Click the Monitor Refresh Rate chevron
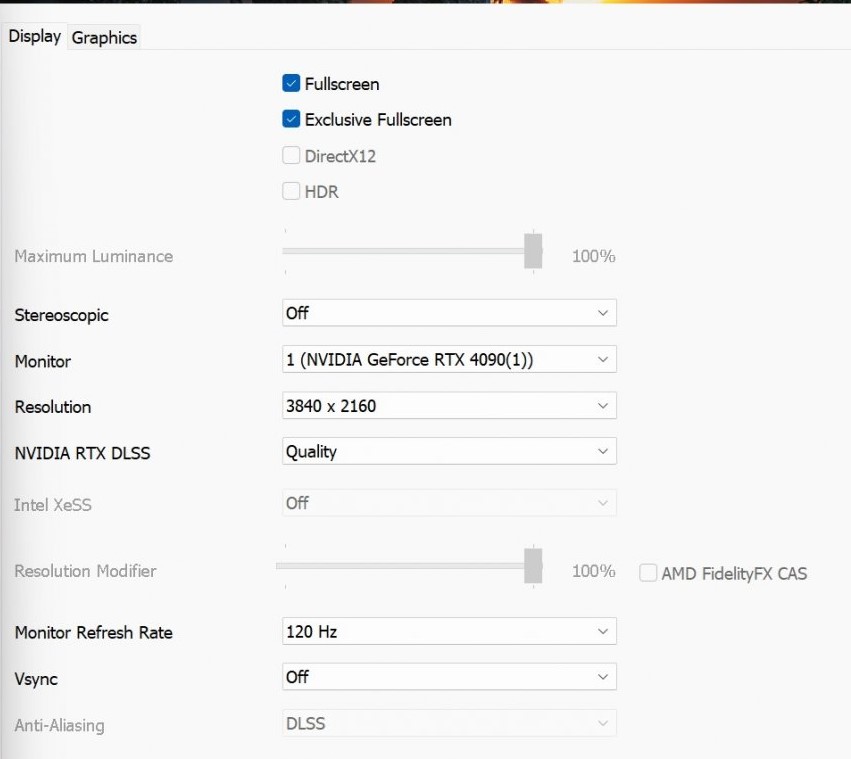 pyautogui.click(x=602, y=632)
